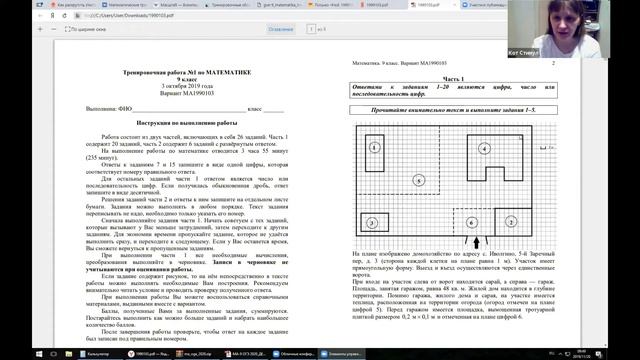Toggle fit to window width
Screen dimensions: 640x360
point(85,29)
